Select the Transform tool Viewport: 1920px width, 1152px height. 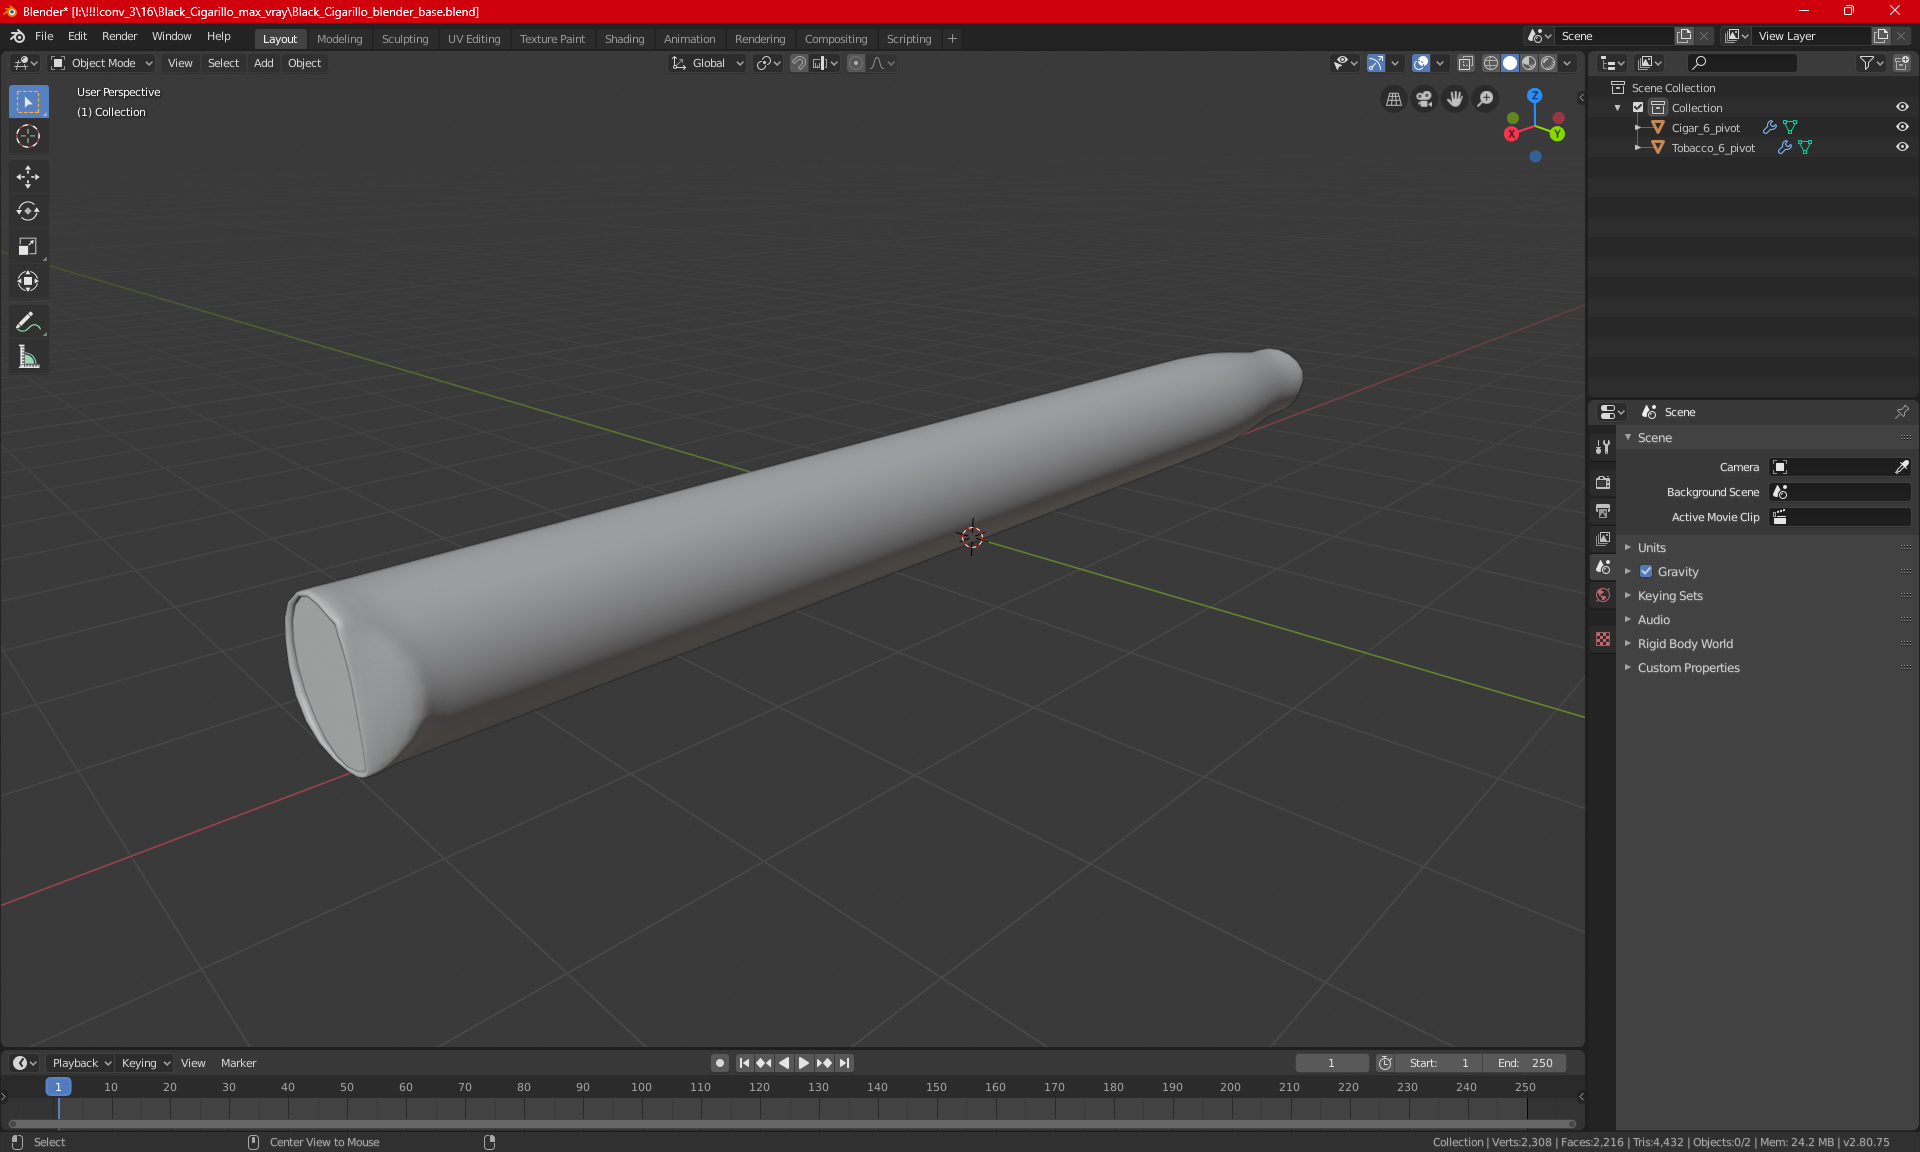click(28, 282)
